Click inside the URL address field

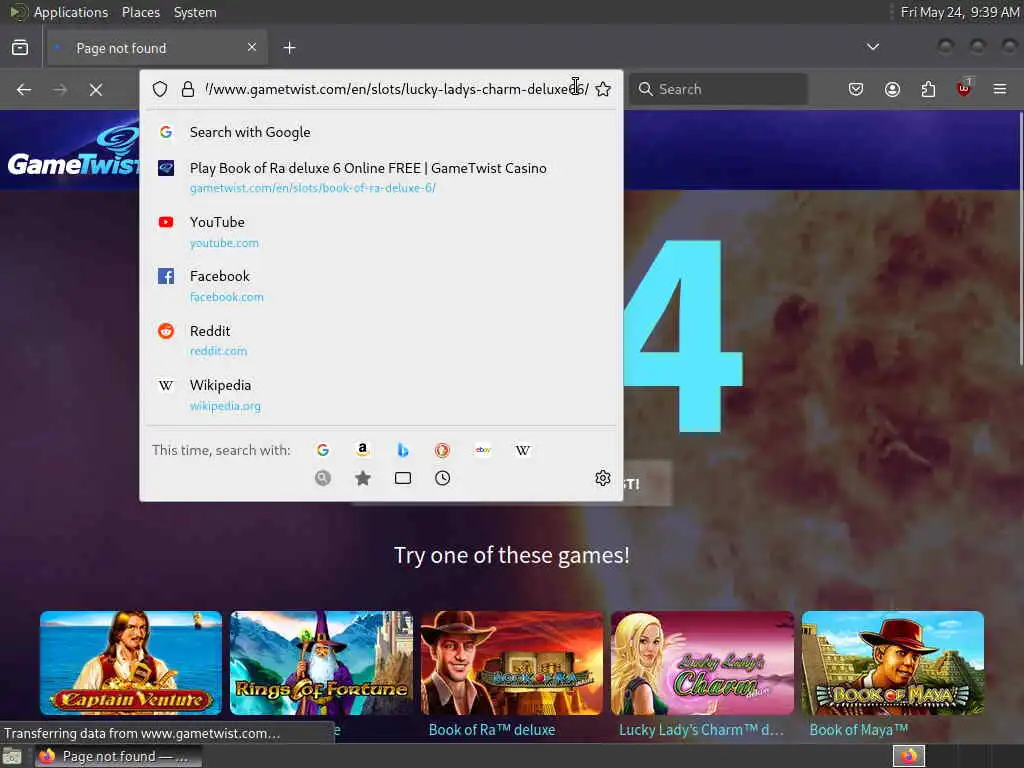point(397,89)
